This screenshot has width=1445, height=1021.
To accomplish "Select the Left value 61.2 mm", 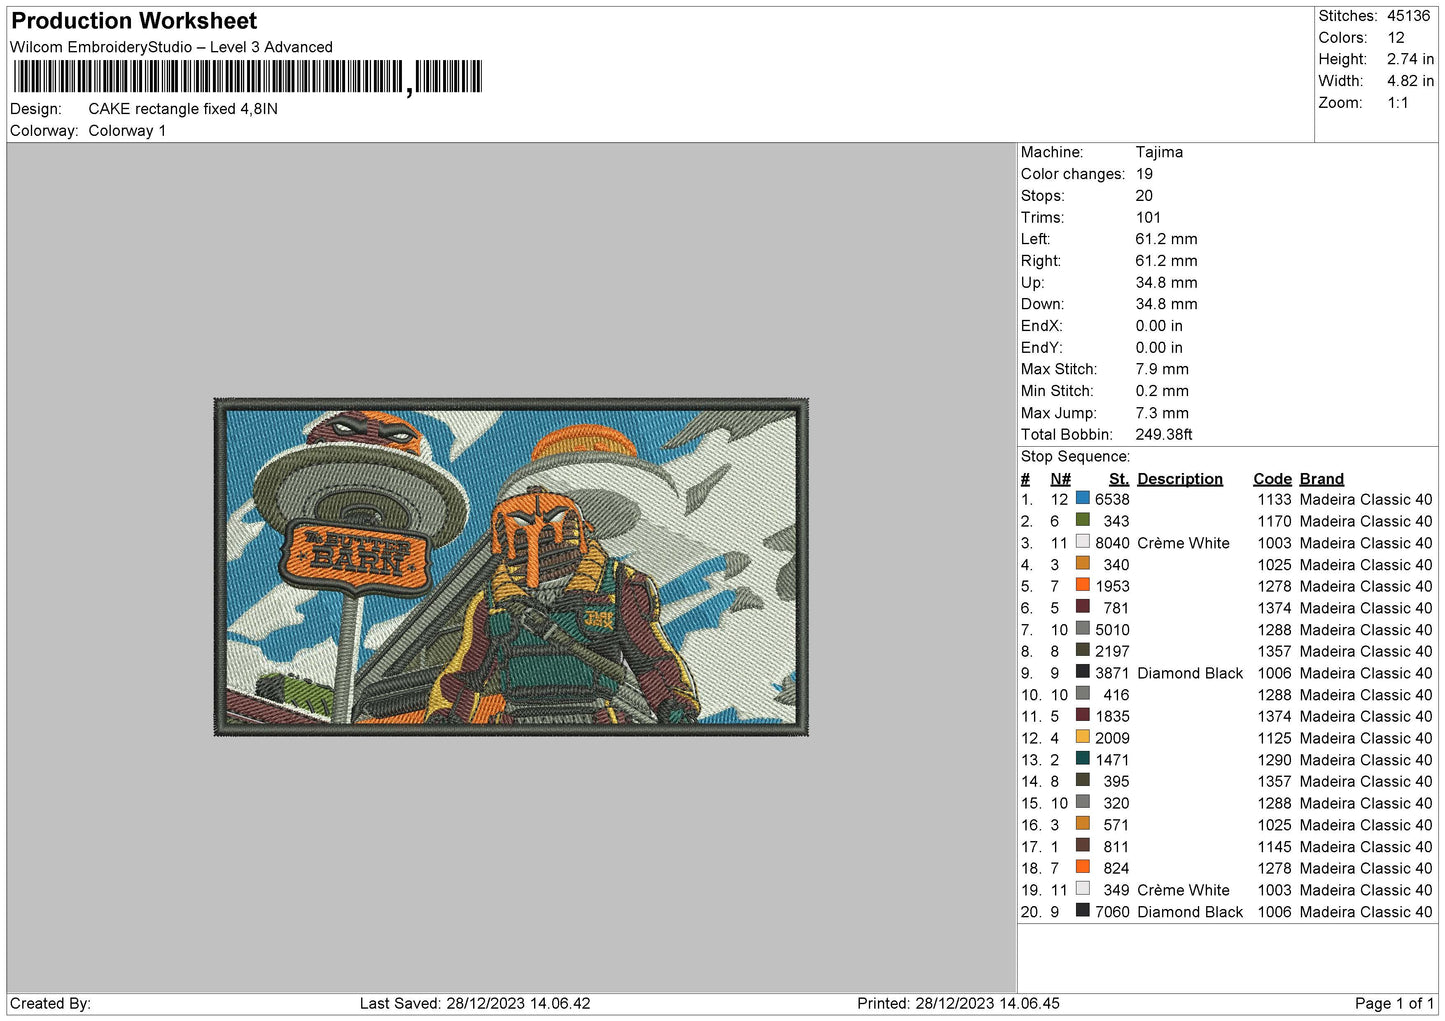I will tap(1166, 239).
